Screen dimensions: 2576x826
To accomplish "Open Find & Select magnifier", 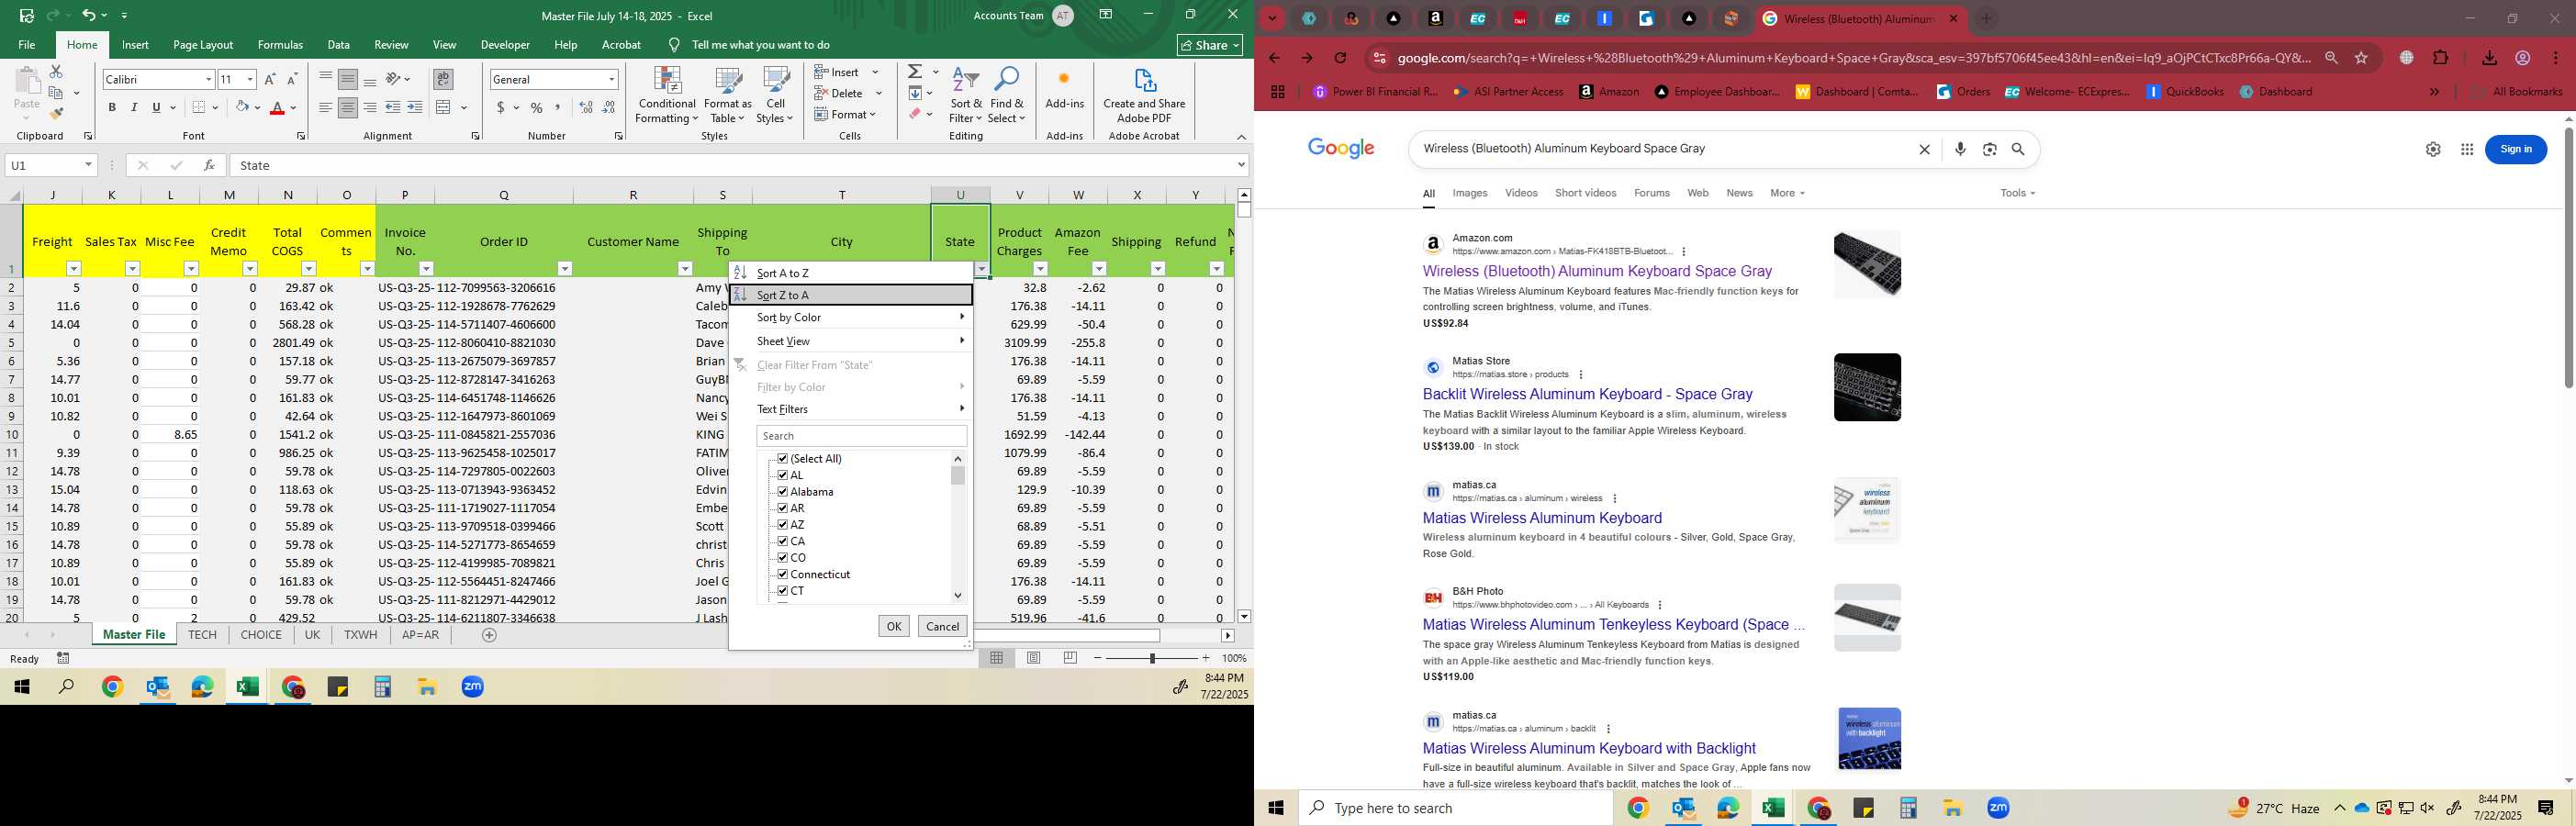I will click(1007, 95).
